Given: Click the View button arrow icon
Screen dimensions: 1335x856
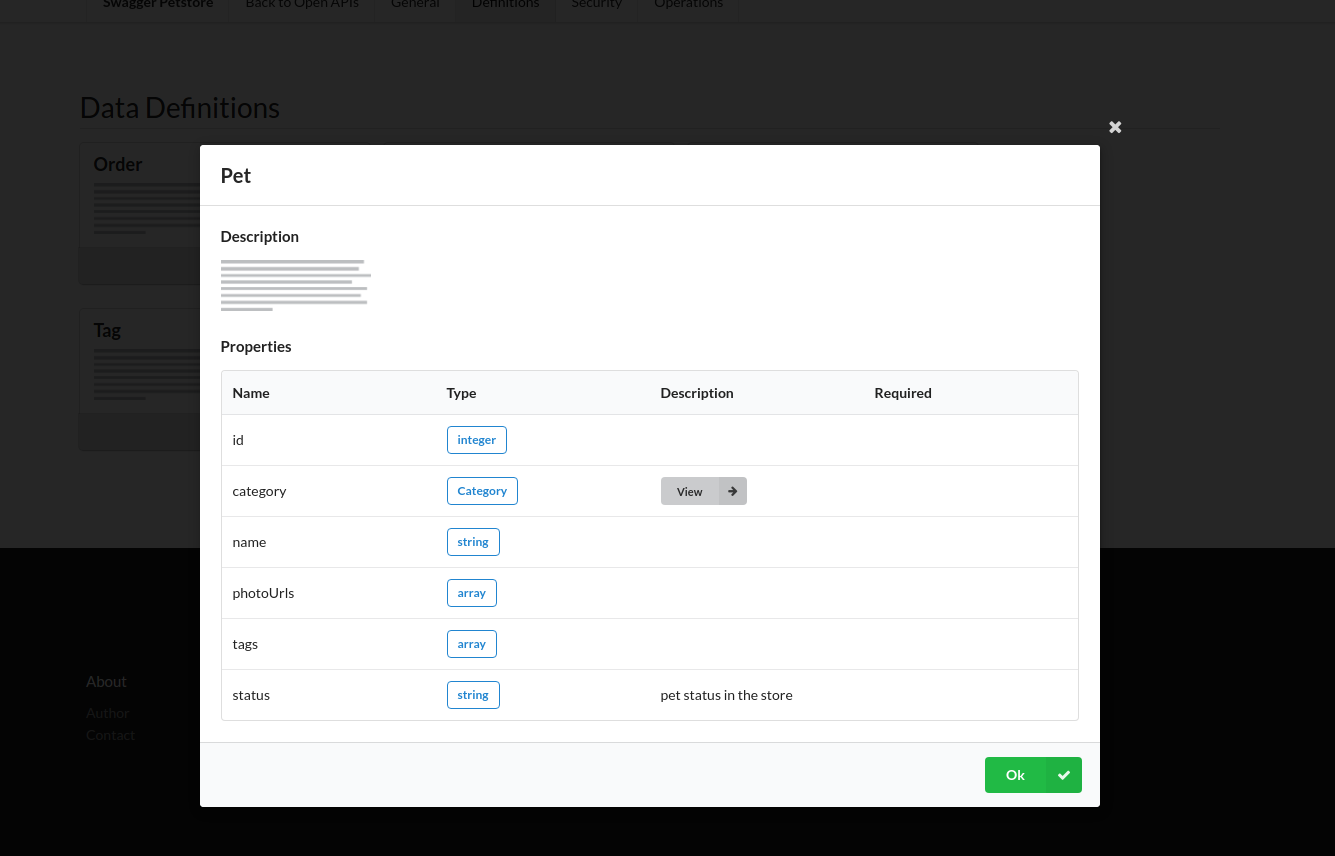Looking at the screenshot, I should click(x=733, y=491).
